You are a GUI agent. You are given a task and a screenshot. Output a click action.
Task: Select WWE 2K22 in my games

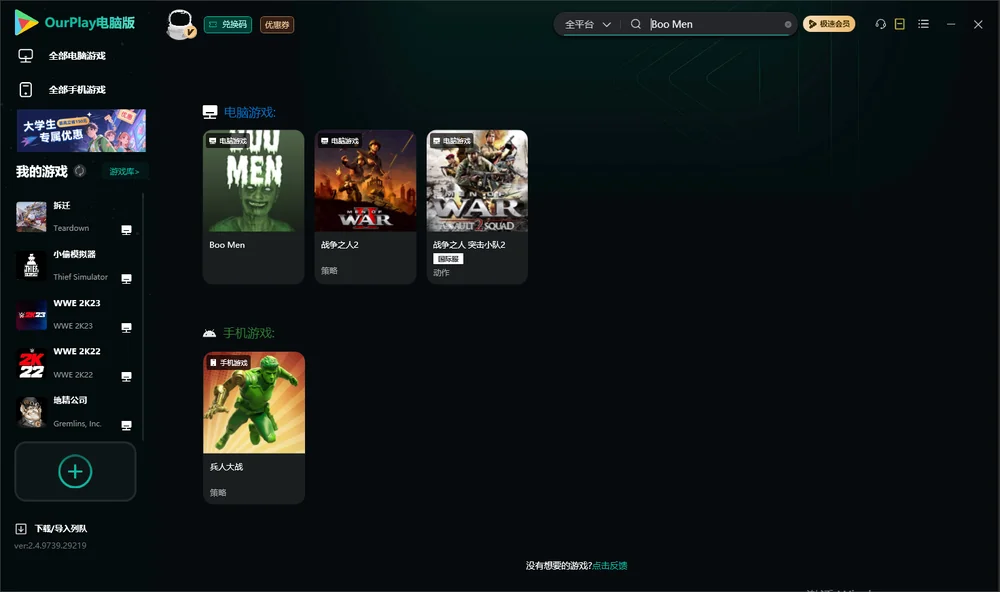click(x=75, y=364)
